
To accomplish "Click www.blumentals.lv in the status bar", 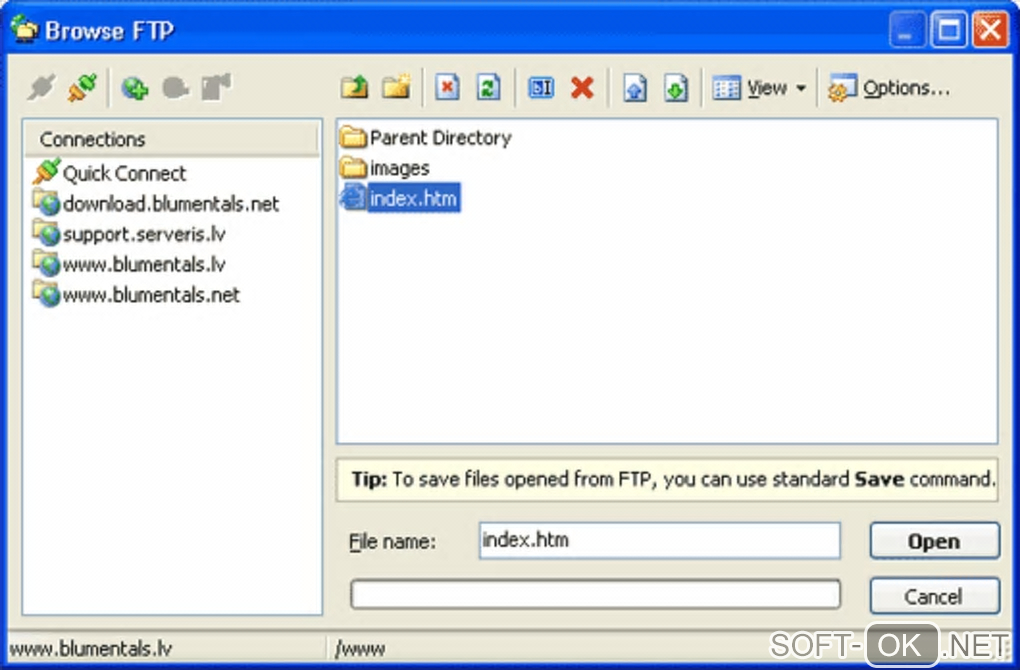I will 90,649.
